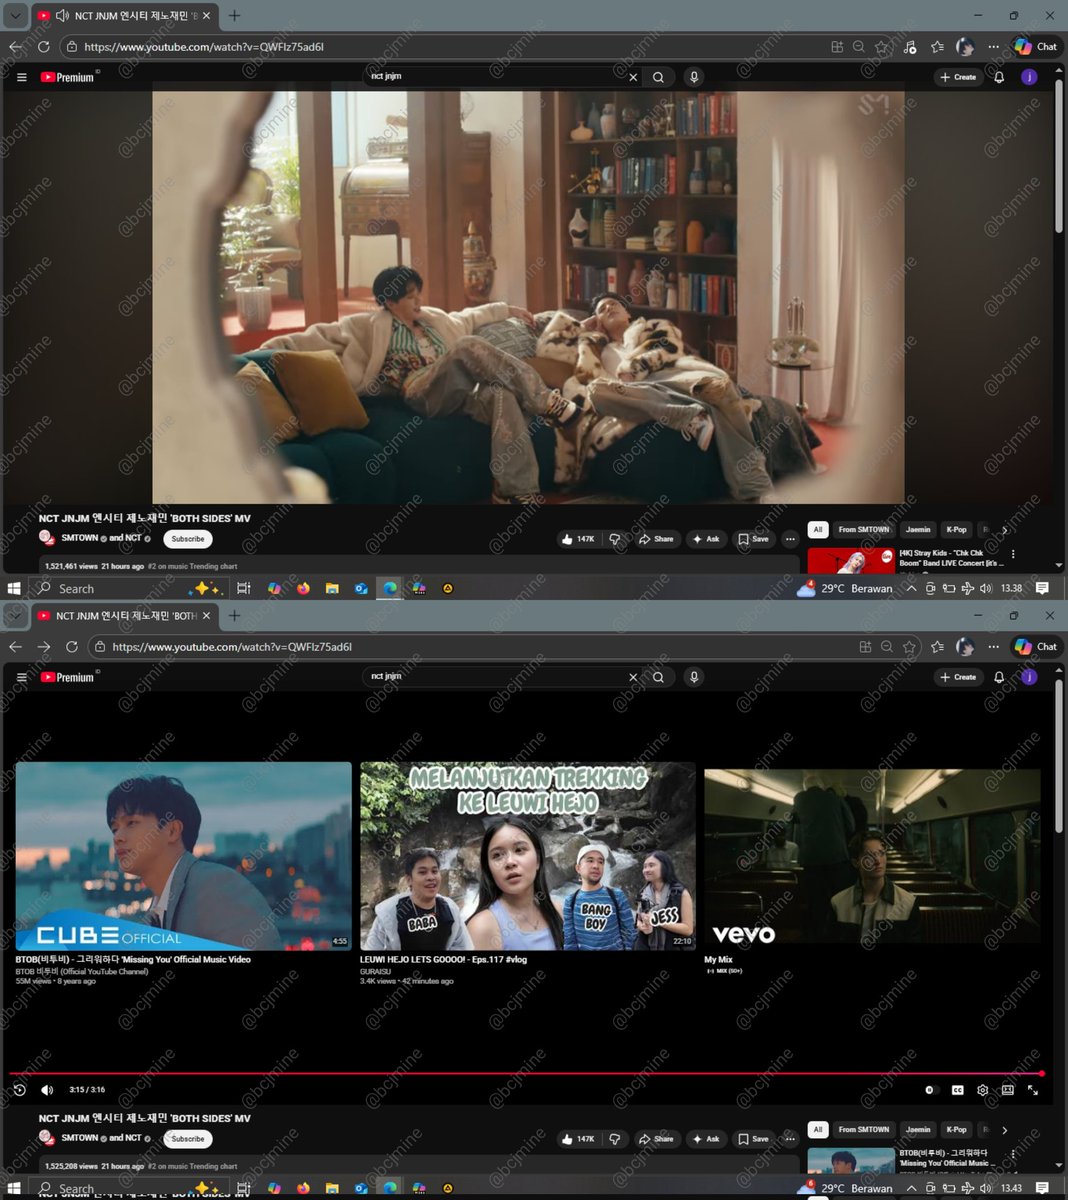Viewport: 1068px width, 1200px height.
Task: Click Create button in top window
Action: point(958,77)
